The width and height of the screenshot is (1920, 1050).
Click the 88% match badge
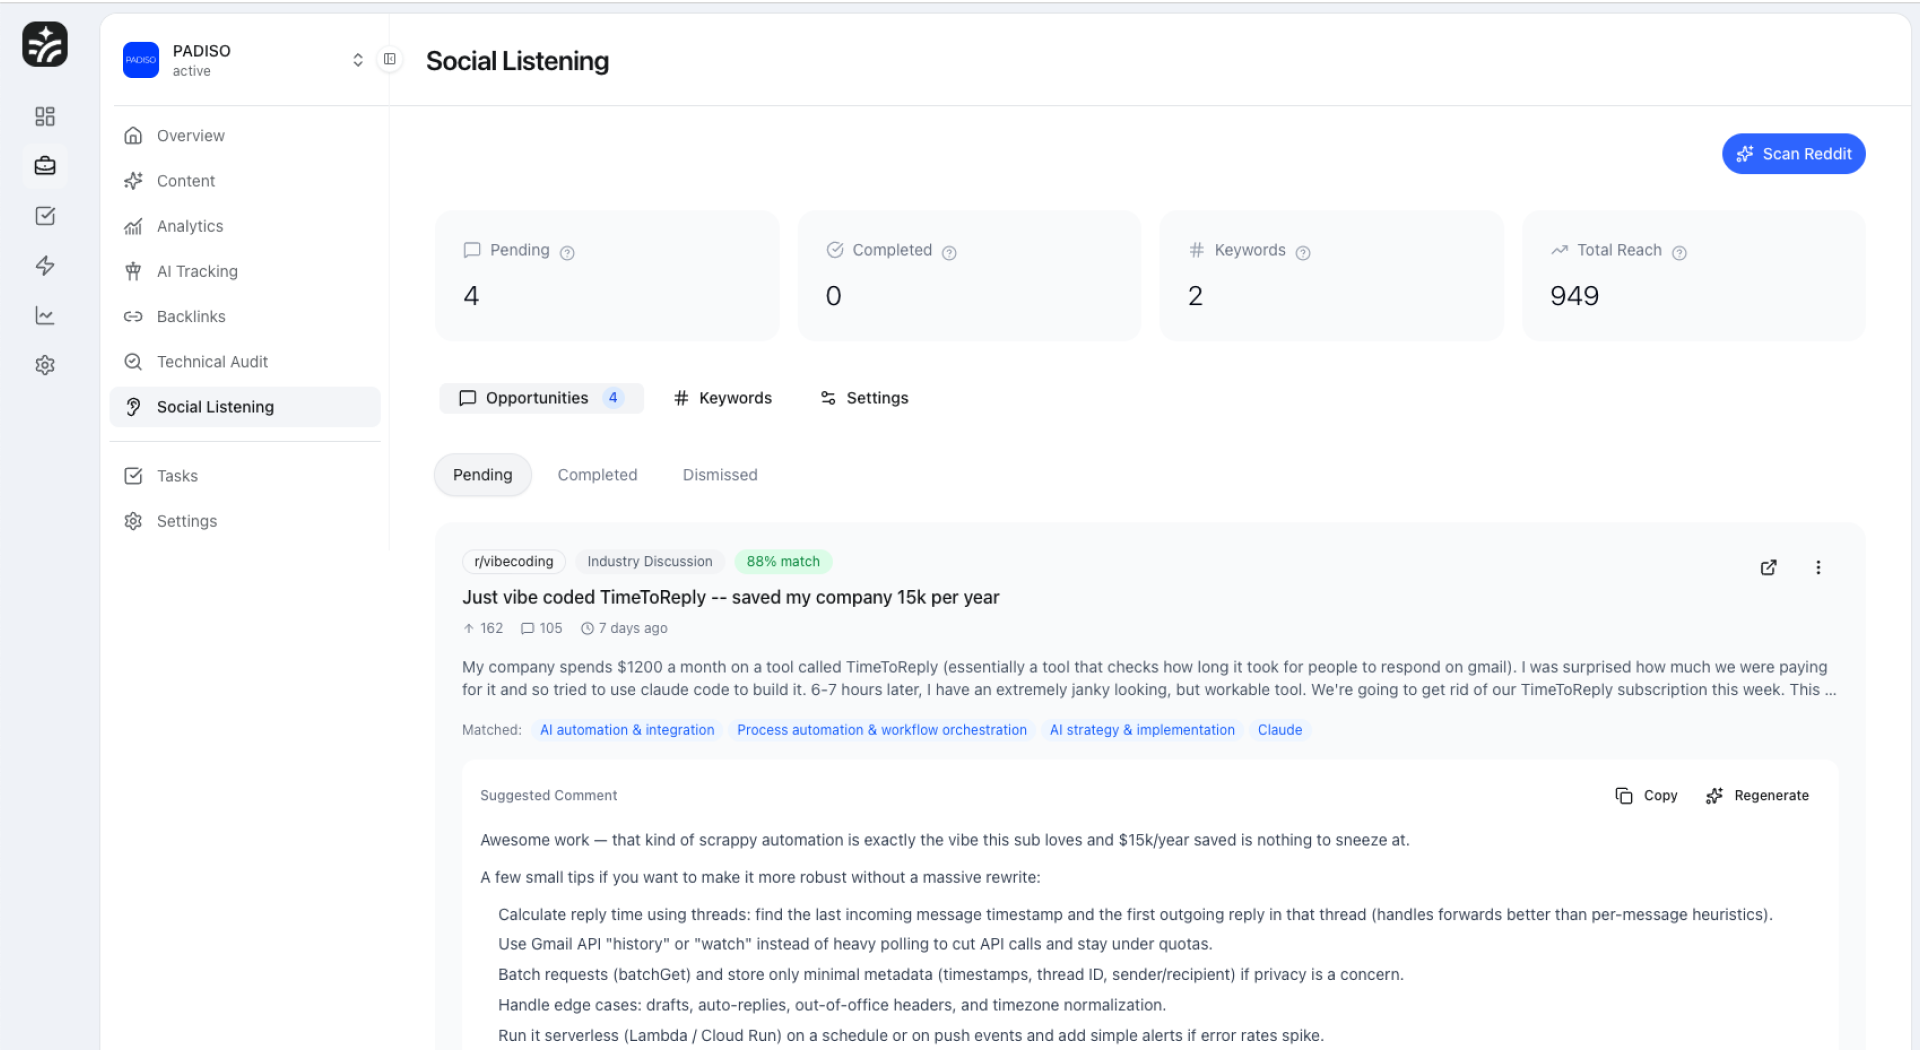(x=783, y=562)
